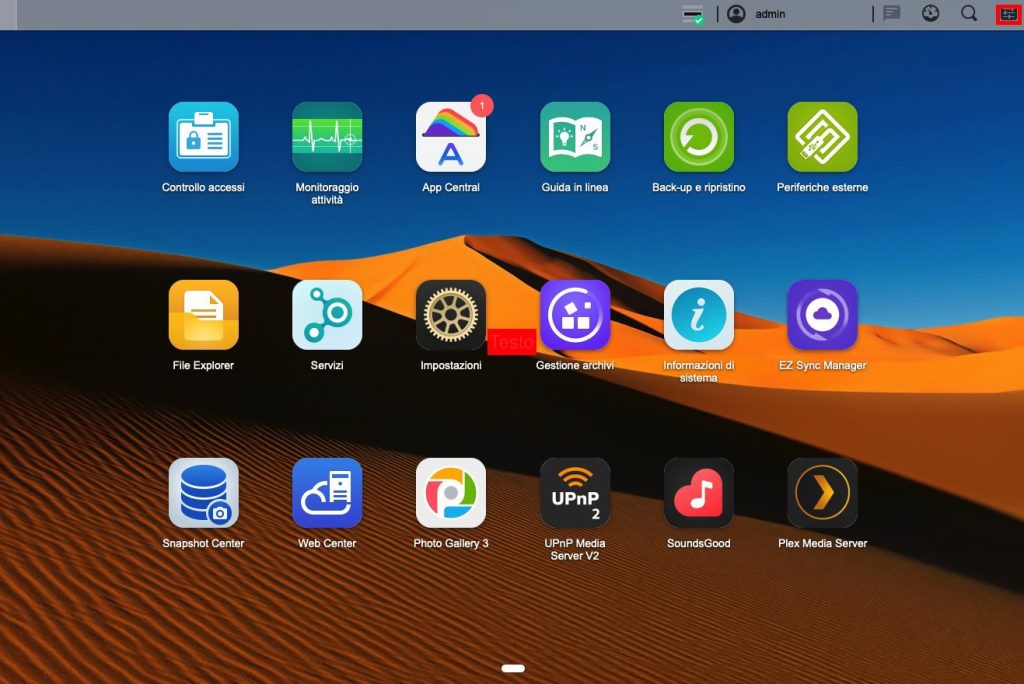The height and width of the screenshot is (684, 1024).
Task: Open the admin user menu
Action: (x=758, y=14)
